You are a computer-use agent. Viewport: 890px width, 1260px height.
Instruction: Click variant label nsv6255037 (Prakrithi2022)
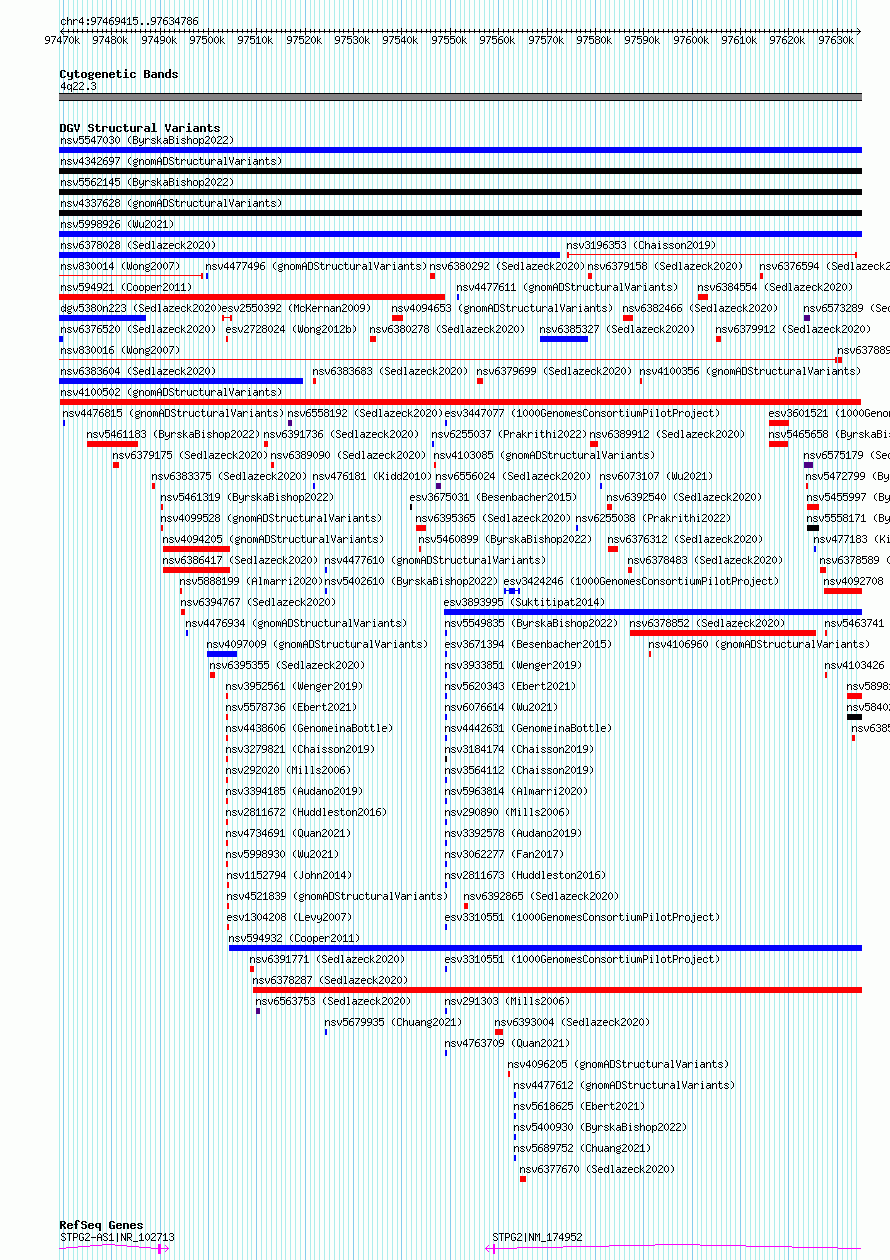coord(509,434)
